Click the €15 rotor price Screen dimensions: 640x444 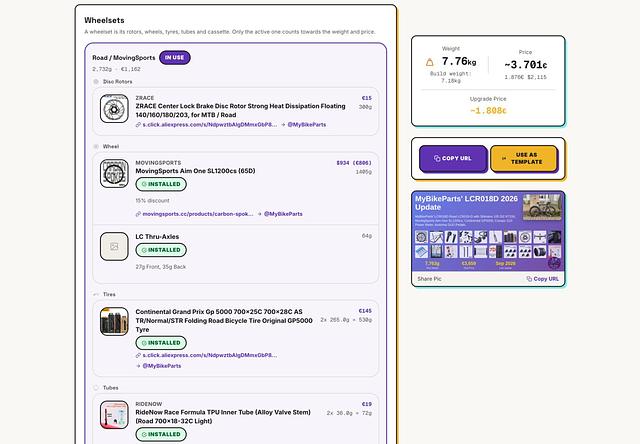click(367, 98)
